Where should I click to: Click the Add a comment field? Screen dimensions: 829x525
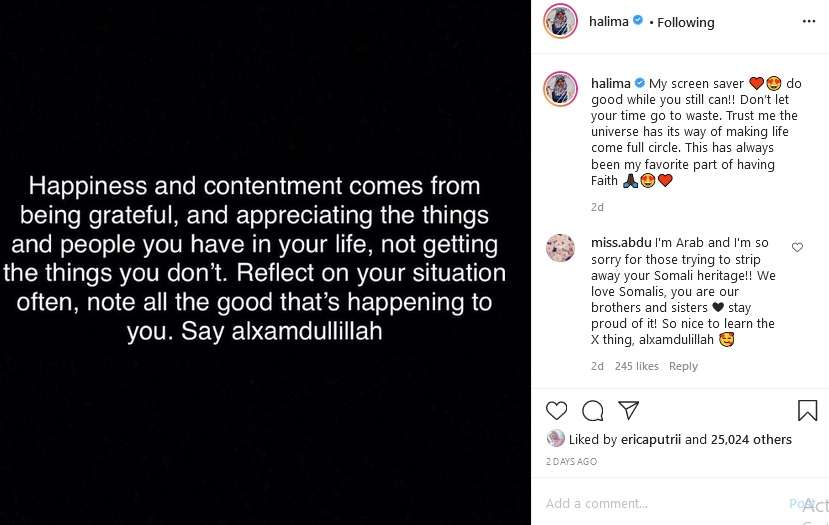(x=665, y=503)
